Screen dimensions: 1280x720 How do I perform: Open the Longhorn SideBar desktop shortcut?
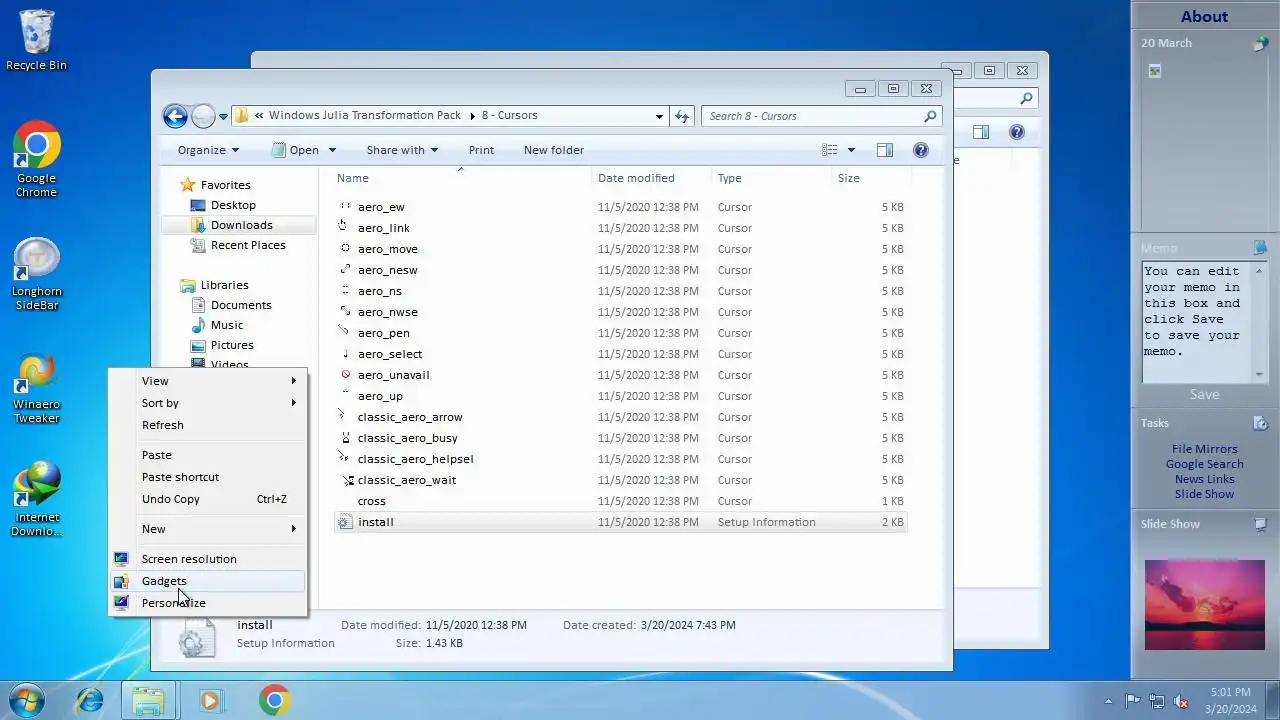pos(36,274)
